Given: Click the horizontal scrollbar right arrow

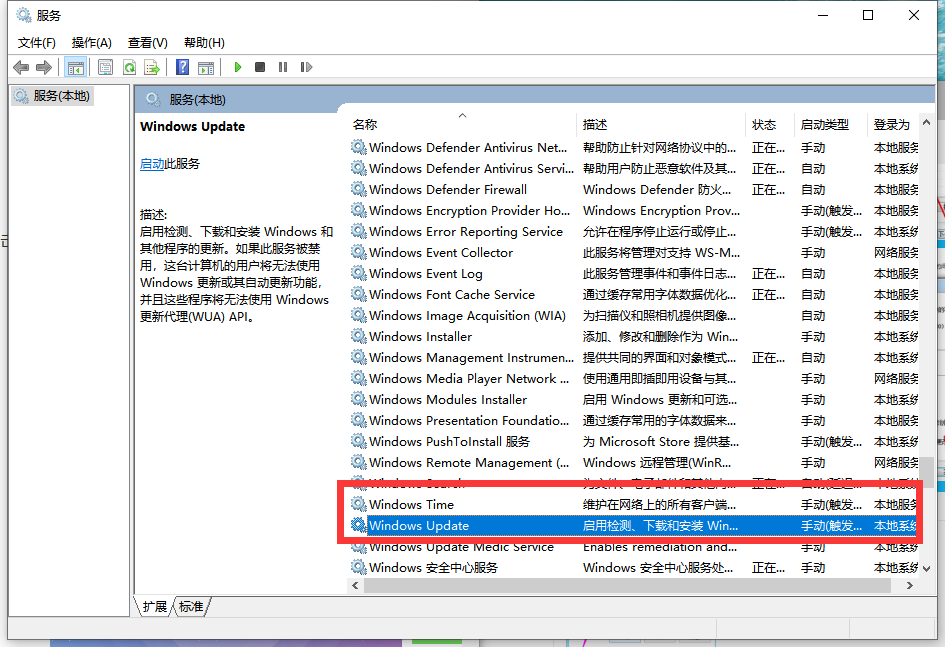Looking at the screenshot, I should click(910, 586).
